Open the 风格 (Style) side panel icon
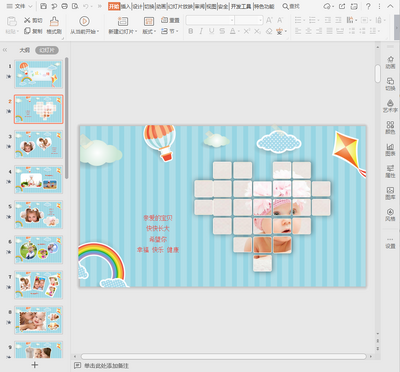The height and width of the screenshot is (372, 400). [x=390, y=215]
